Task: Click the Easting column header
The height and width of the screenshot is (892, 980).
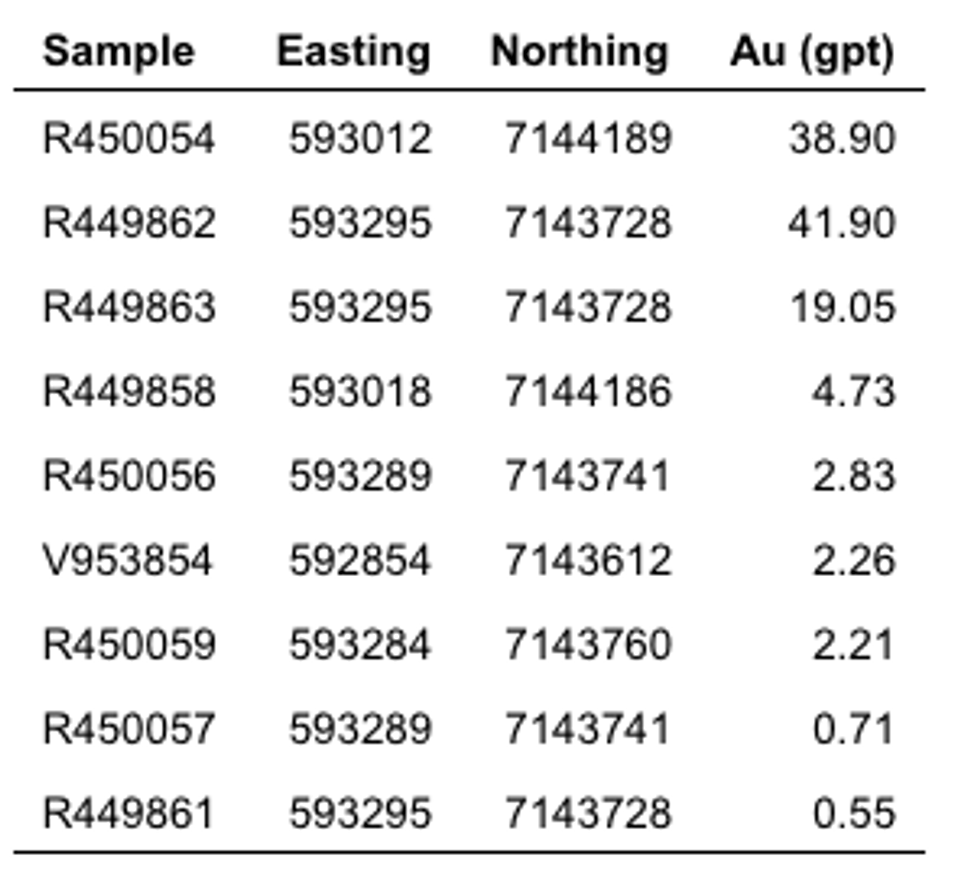Action: click(x=354, y=51)
